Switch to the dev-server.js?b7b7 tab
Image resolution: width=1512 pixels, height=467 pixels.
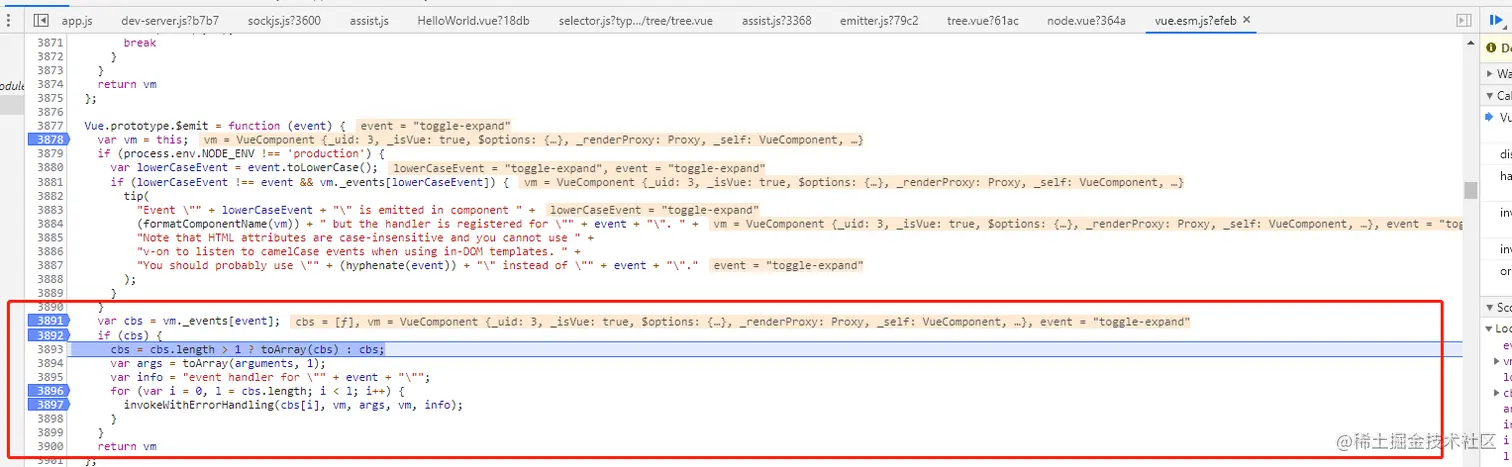coord(169,20)
